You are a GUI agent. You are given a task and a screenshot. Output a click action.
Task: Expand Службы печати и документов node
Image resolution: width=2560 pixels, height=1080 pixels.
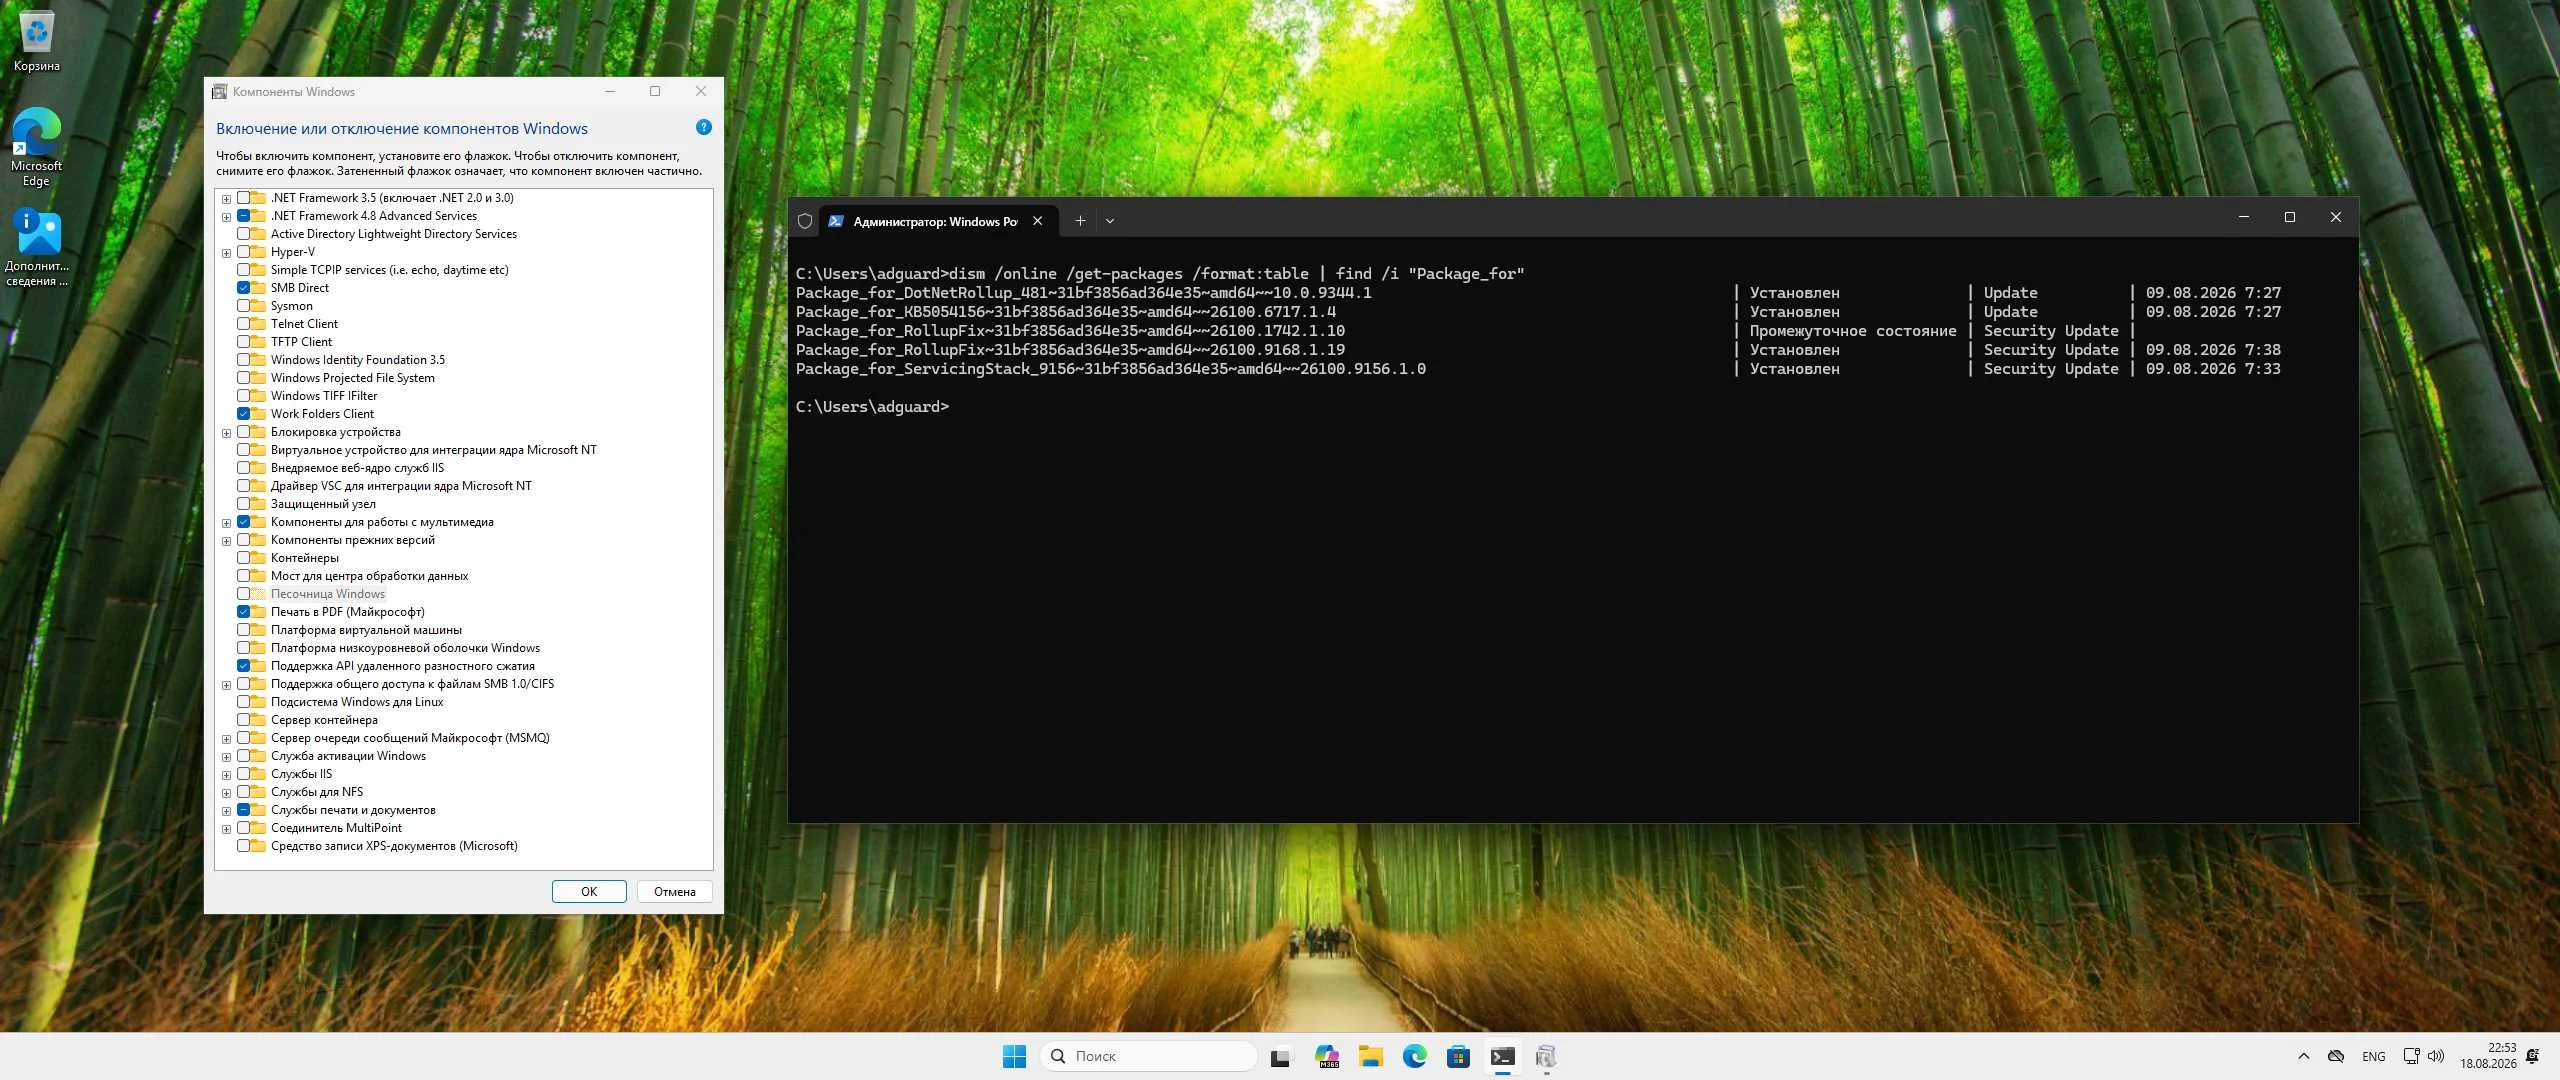(226, 811)
